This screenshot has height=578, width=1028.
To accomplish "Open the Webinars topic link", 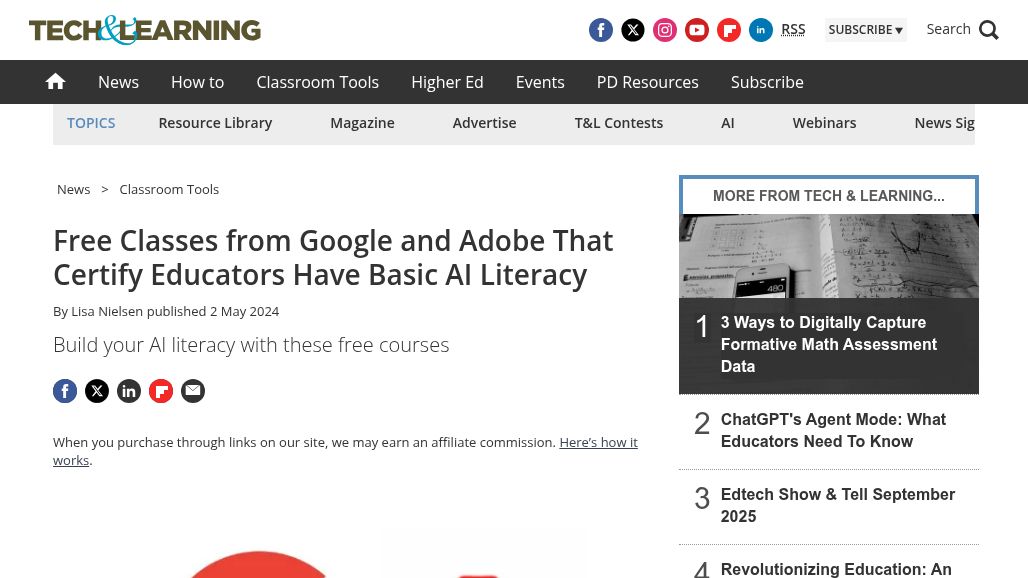I will (x=824, y=123).
